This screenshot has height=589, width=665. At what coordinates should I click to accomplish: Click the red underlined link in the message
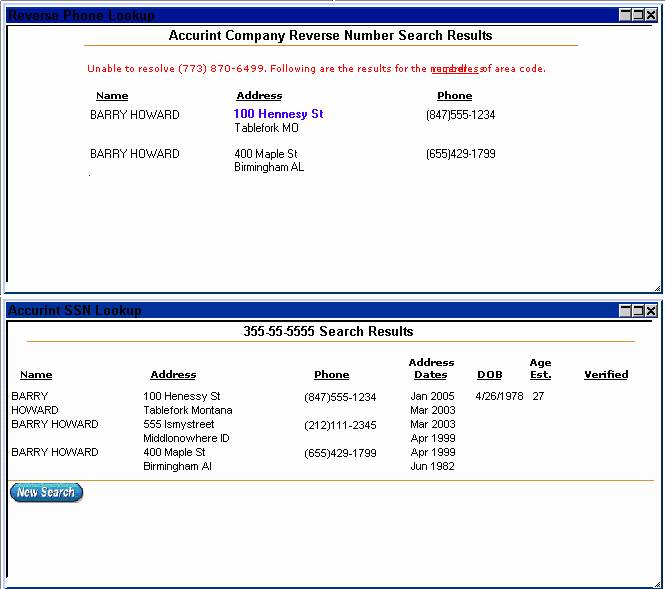455,69
